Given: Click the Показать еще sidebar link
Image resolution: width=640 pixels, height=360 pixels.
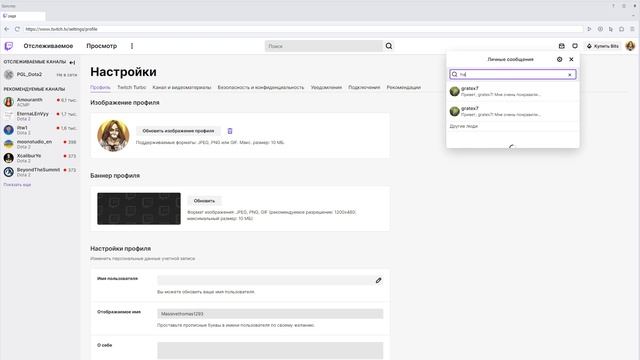Looking at the screenshot, I should point(17,184).
